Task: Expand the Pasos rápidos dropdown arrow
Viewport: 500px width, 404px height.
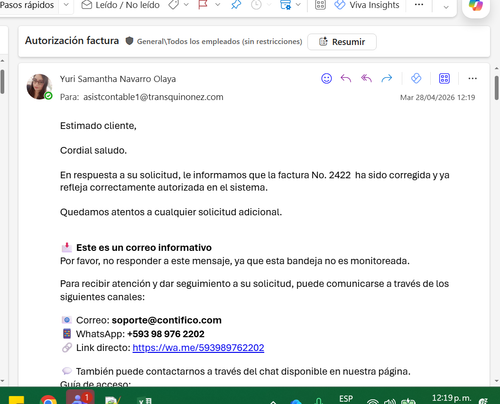Action: click(x=66, y=5)
